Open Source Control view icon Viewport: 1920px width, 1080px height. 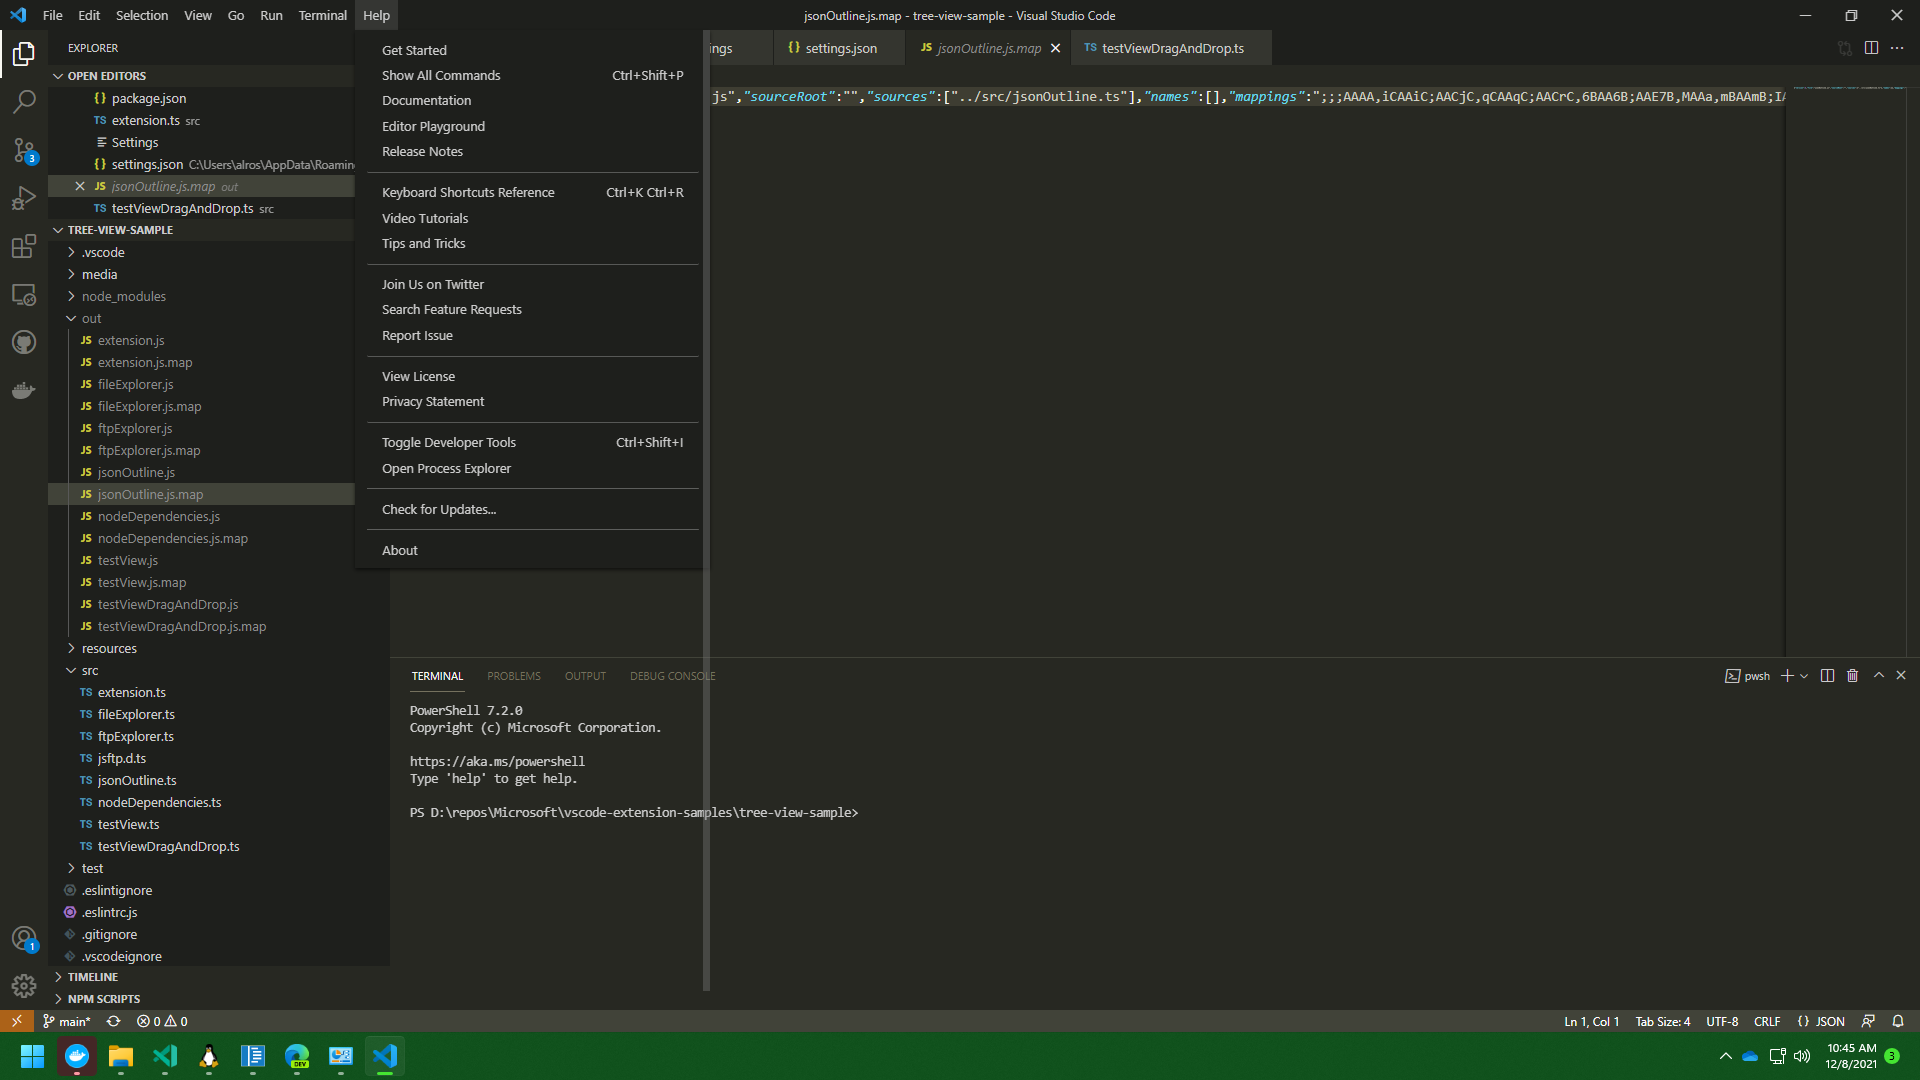pyautogui.click(x=24, y=150)
